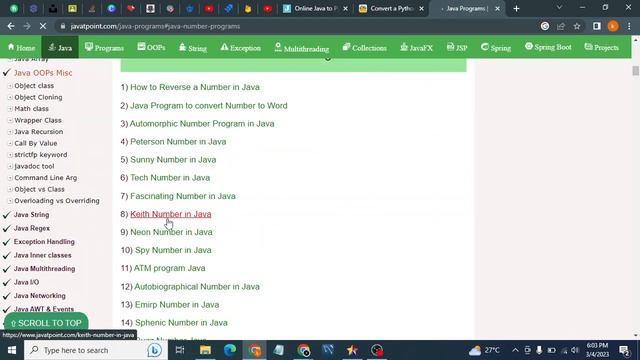
Task: Open Sphenic Number in Java link
Action: point(181,322)
